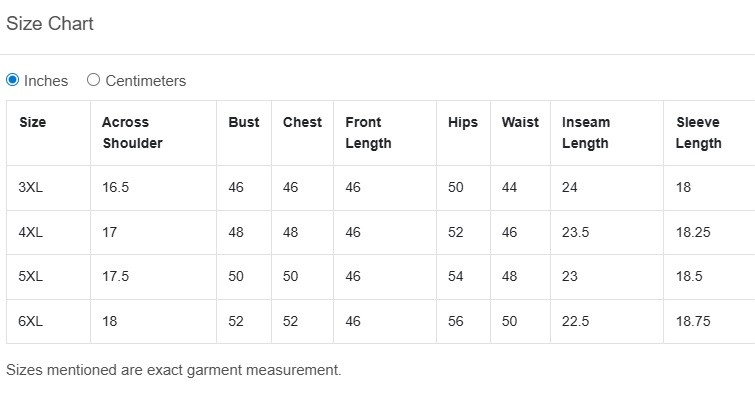Select the 4XL size row label
This screenshot has height=410, width=755.
pos(30,232)
